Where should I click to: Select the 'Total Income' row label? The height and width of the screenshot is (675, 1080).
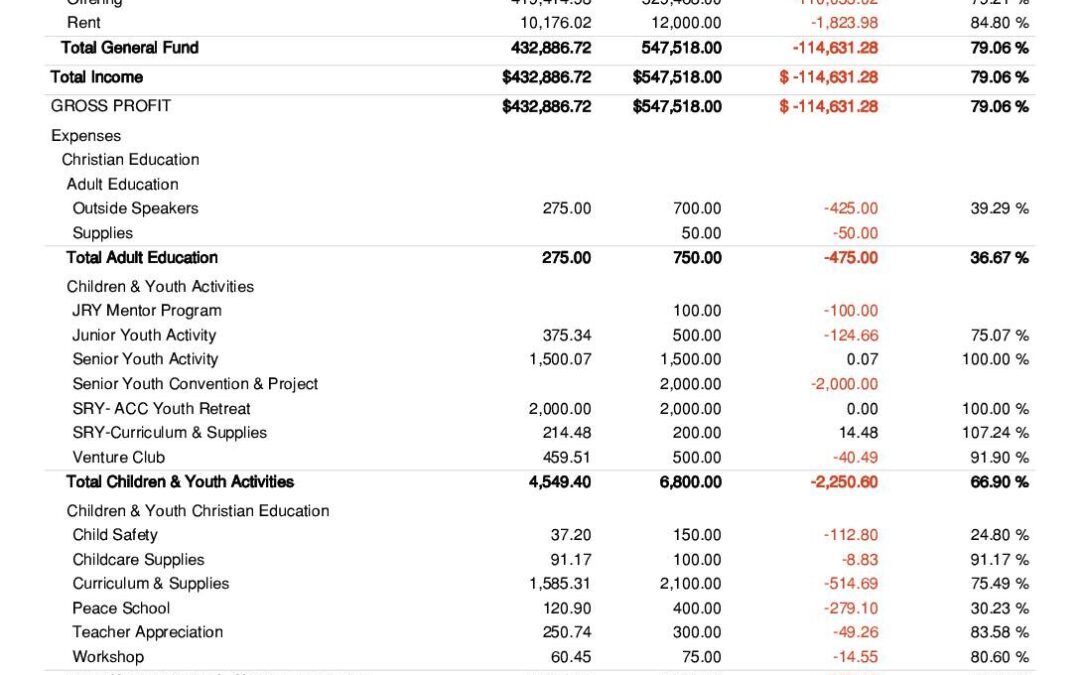96,77
